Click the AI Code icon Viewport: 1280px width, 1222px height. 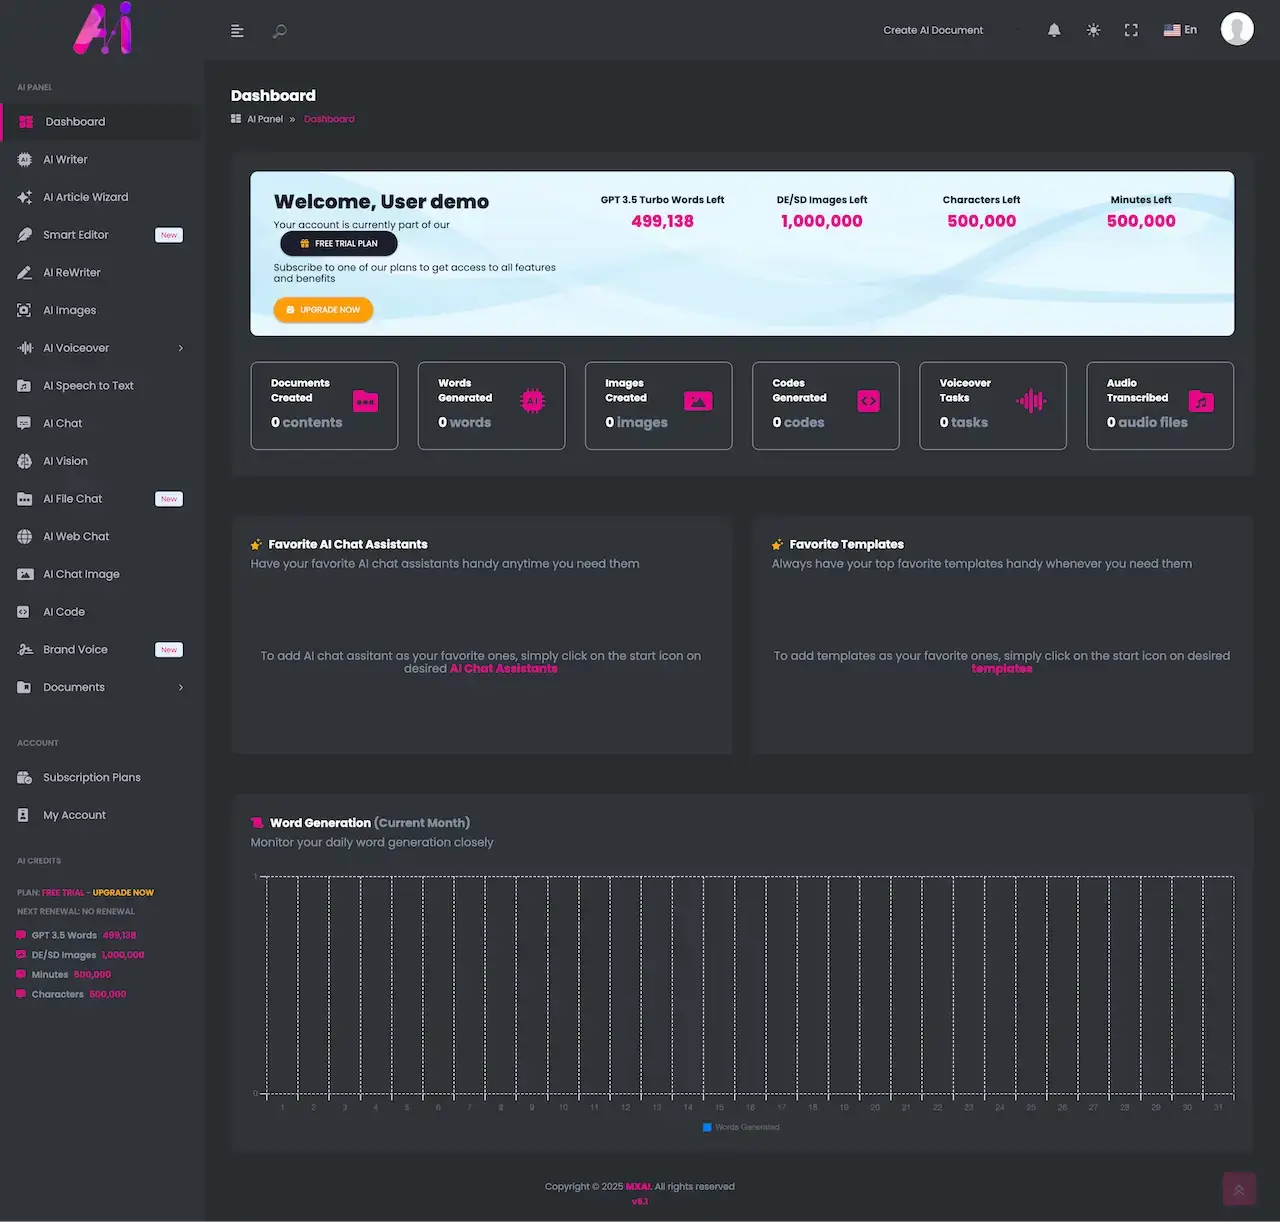(x=24, y=612)
